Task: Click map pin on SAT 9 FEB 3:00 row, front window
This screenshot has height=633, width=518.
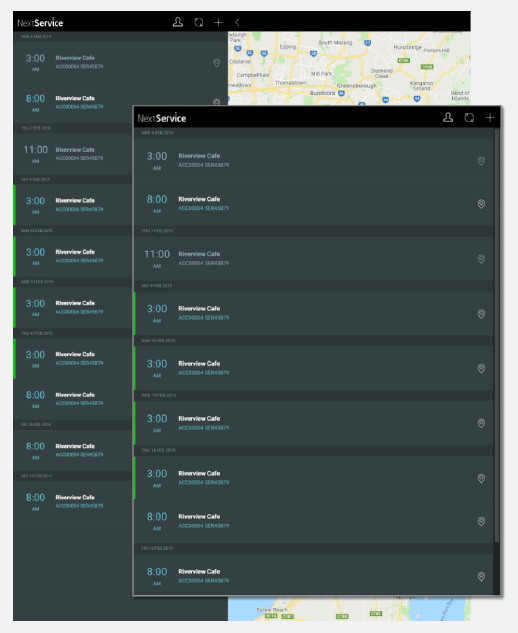Action: 481,314
